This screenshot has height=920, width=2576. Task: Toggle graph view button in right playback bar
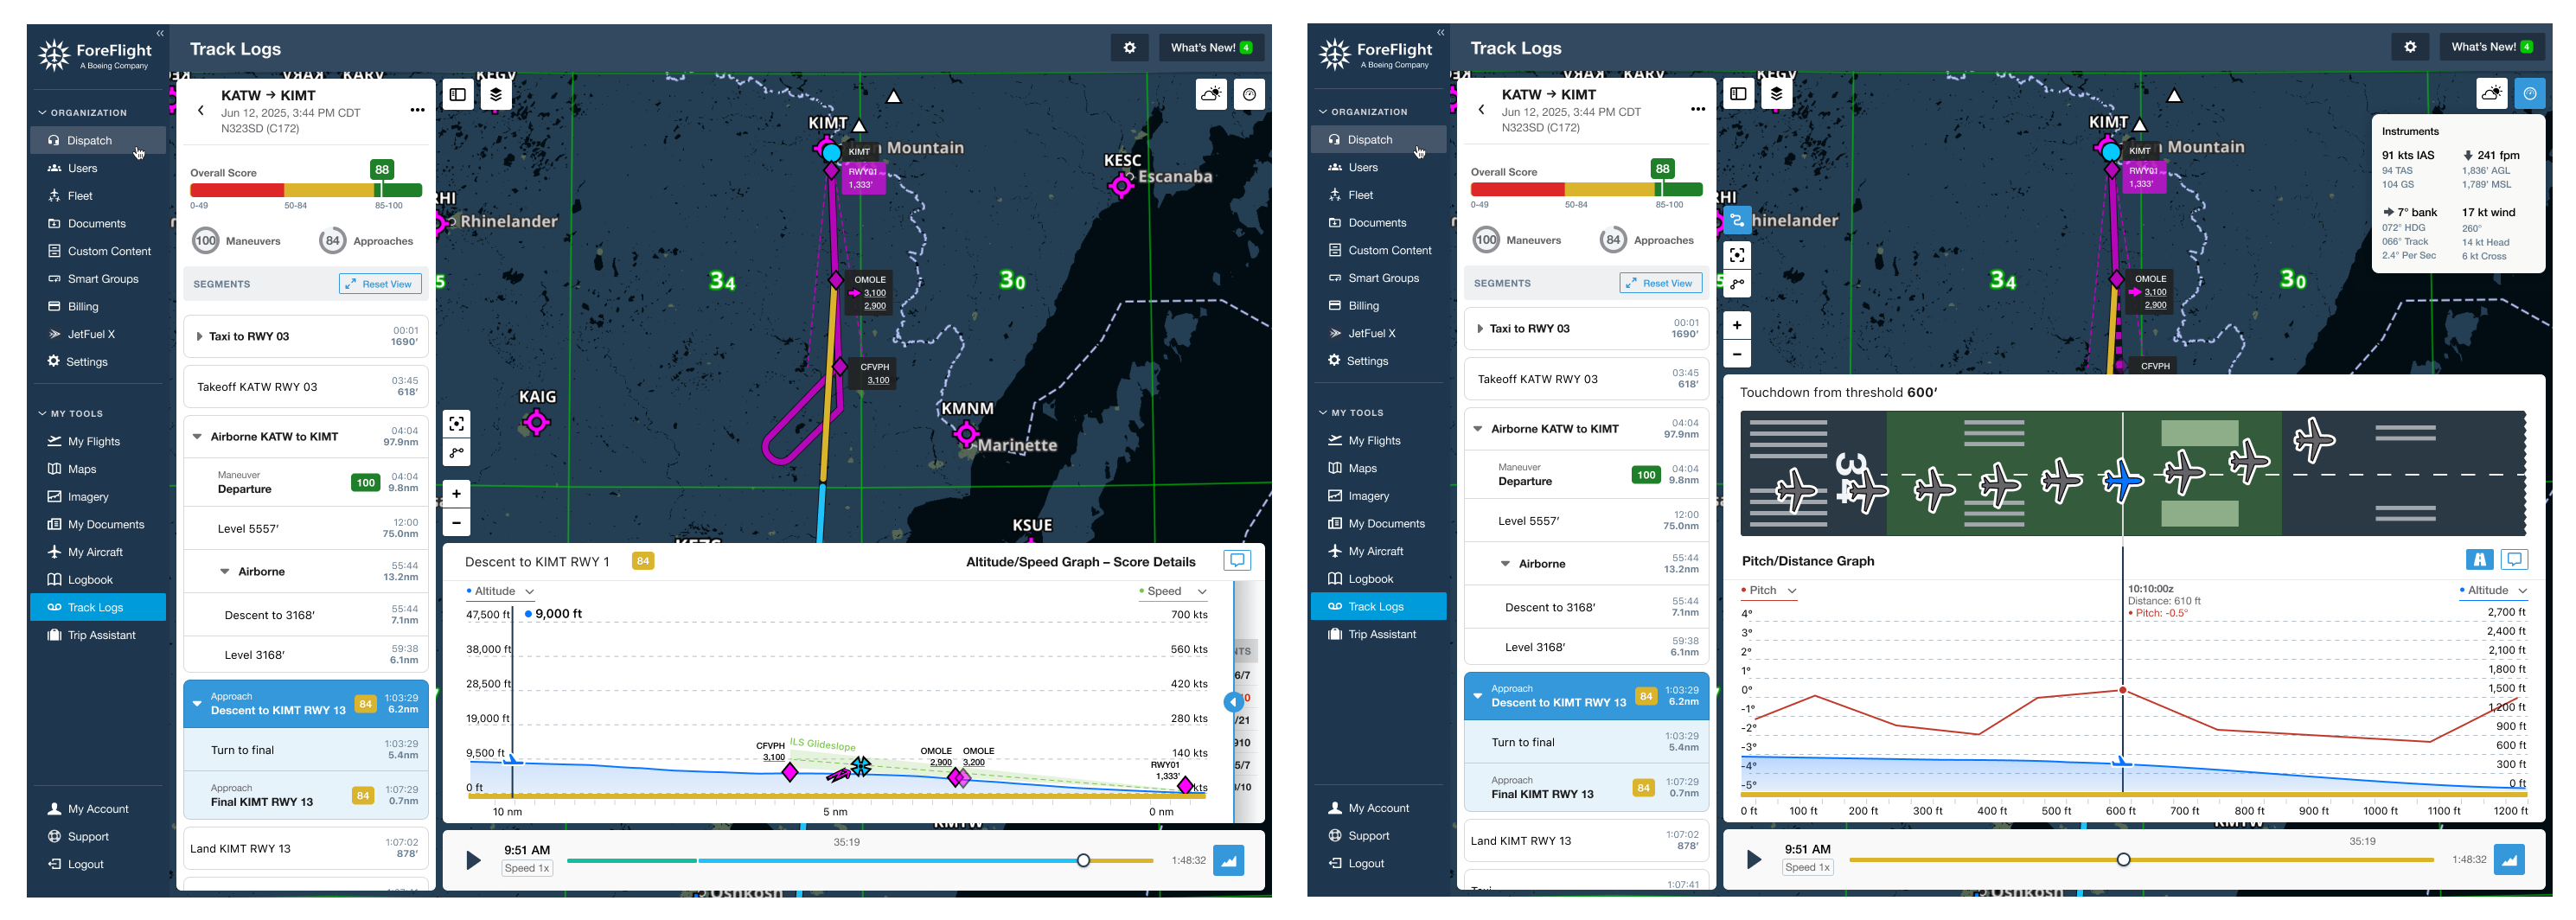(x=2508, y=860)
